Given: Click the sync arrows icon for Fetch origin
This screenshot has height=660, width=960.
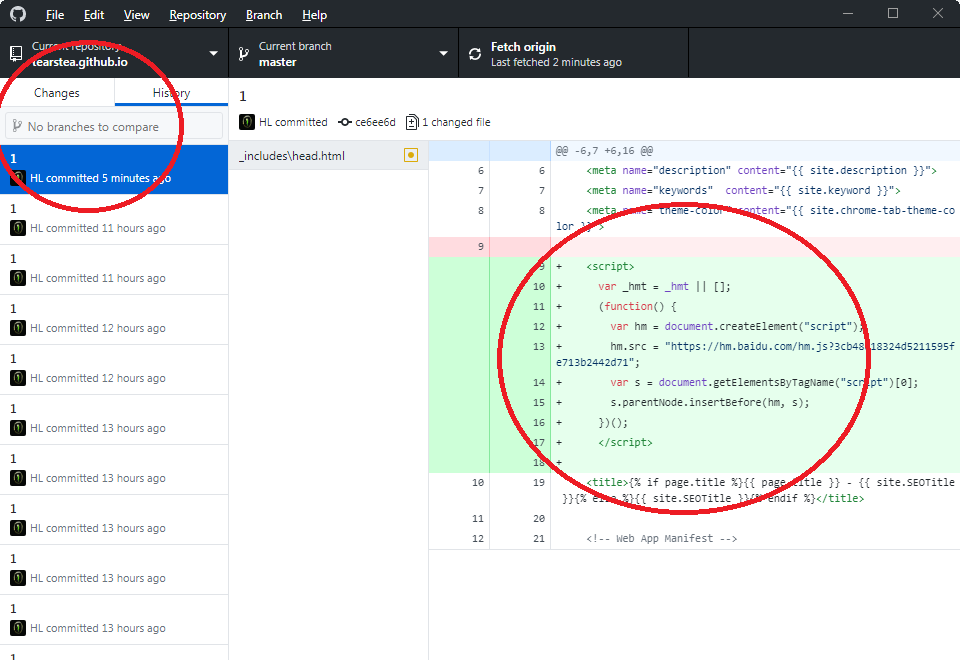Looking at the screenshot, I should pos(474,54).
